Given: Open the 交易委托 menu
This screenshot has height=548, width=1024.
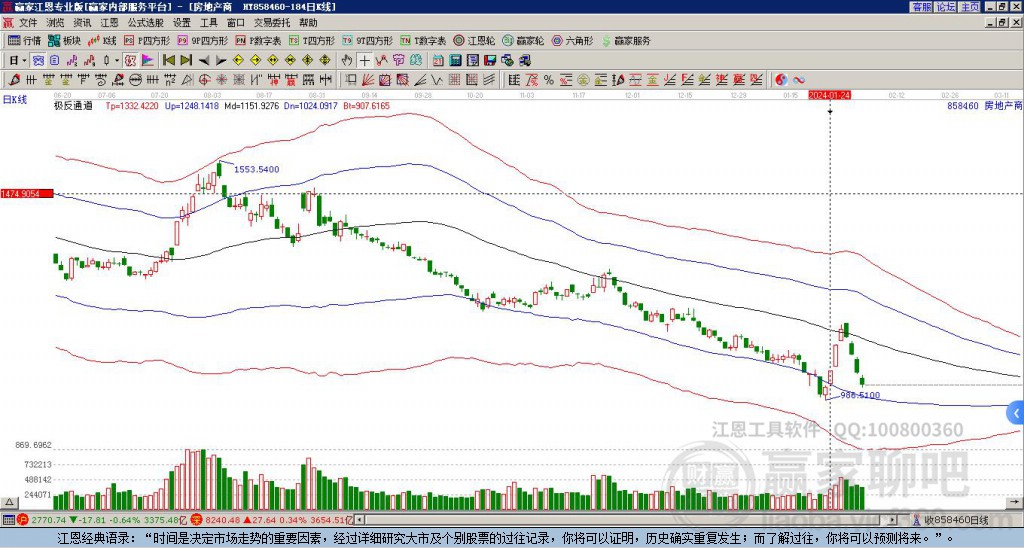Looking at the screenshot, I should click(x=272, y=23).
